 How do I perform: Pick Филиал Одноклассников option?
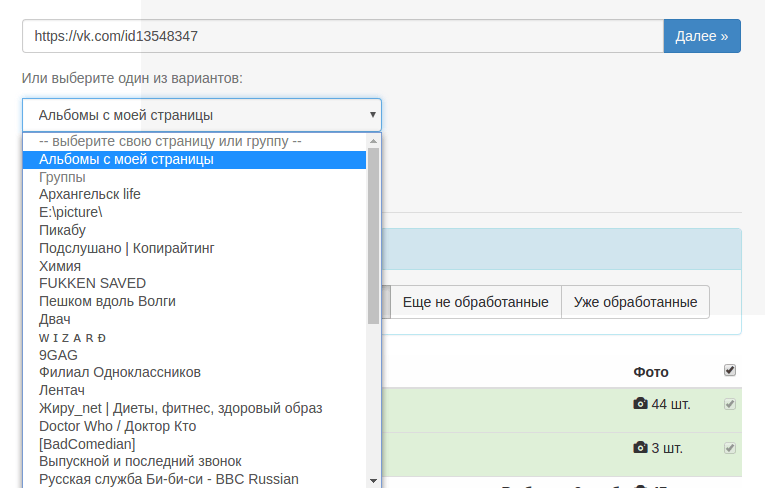(x=194, y=372)
